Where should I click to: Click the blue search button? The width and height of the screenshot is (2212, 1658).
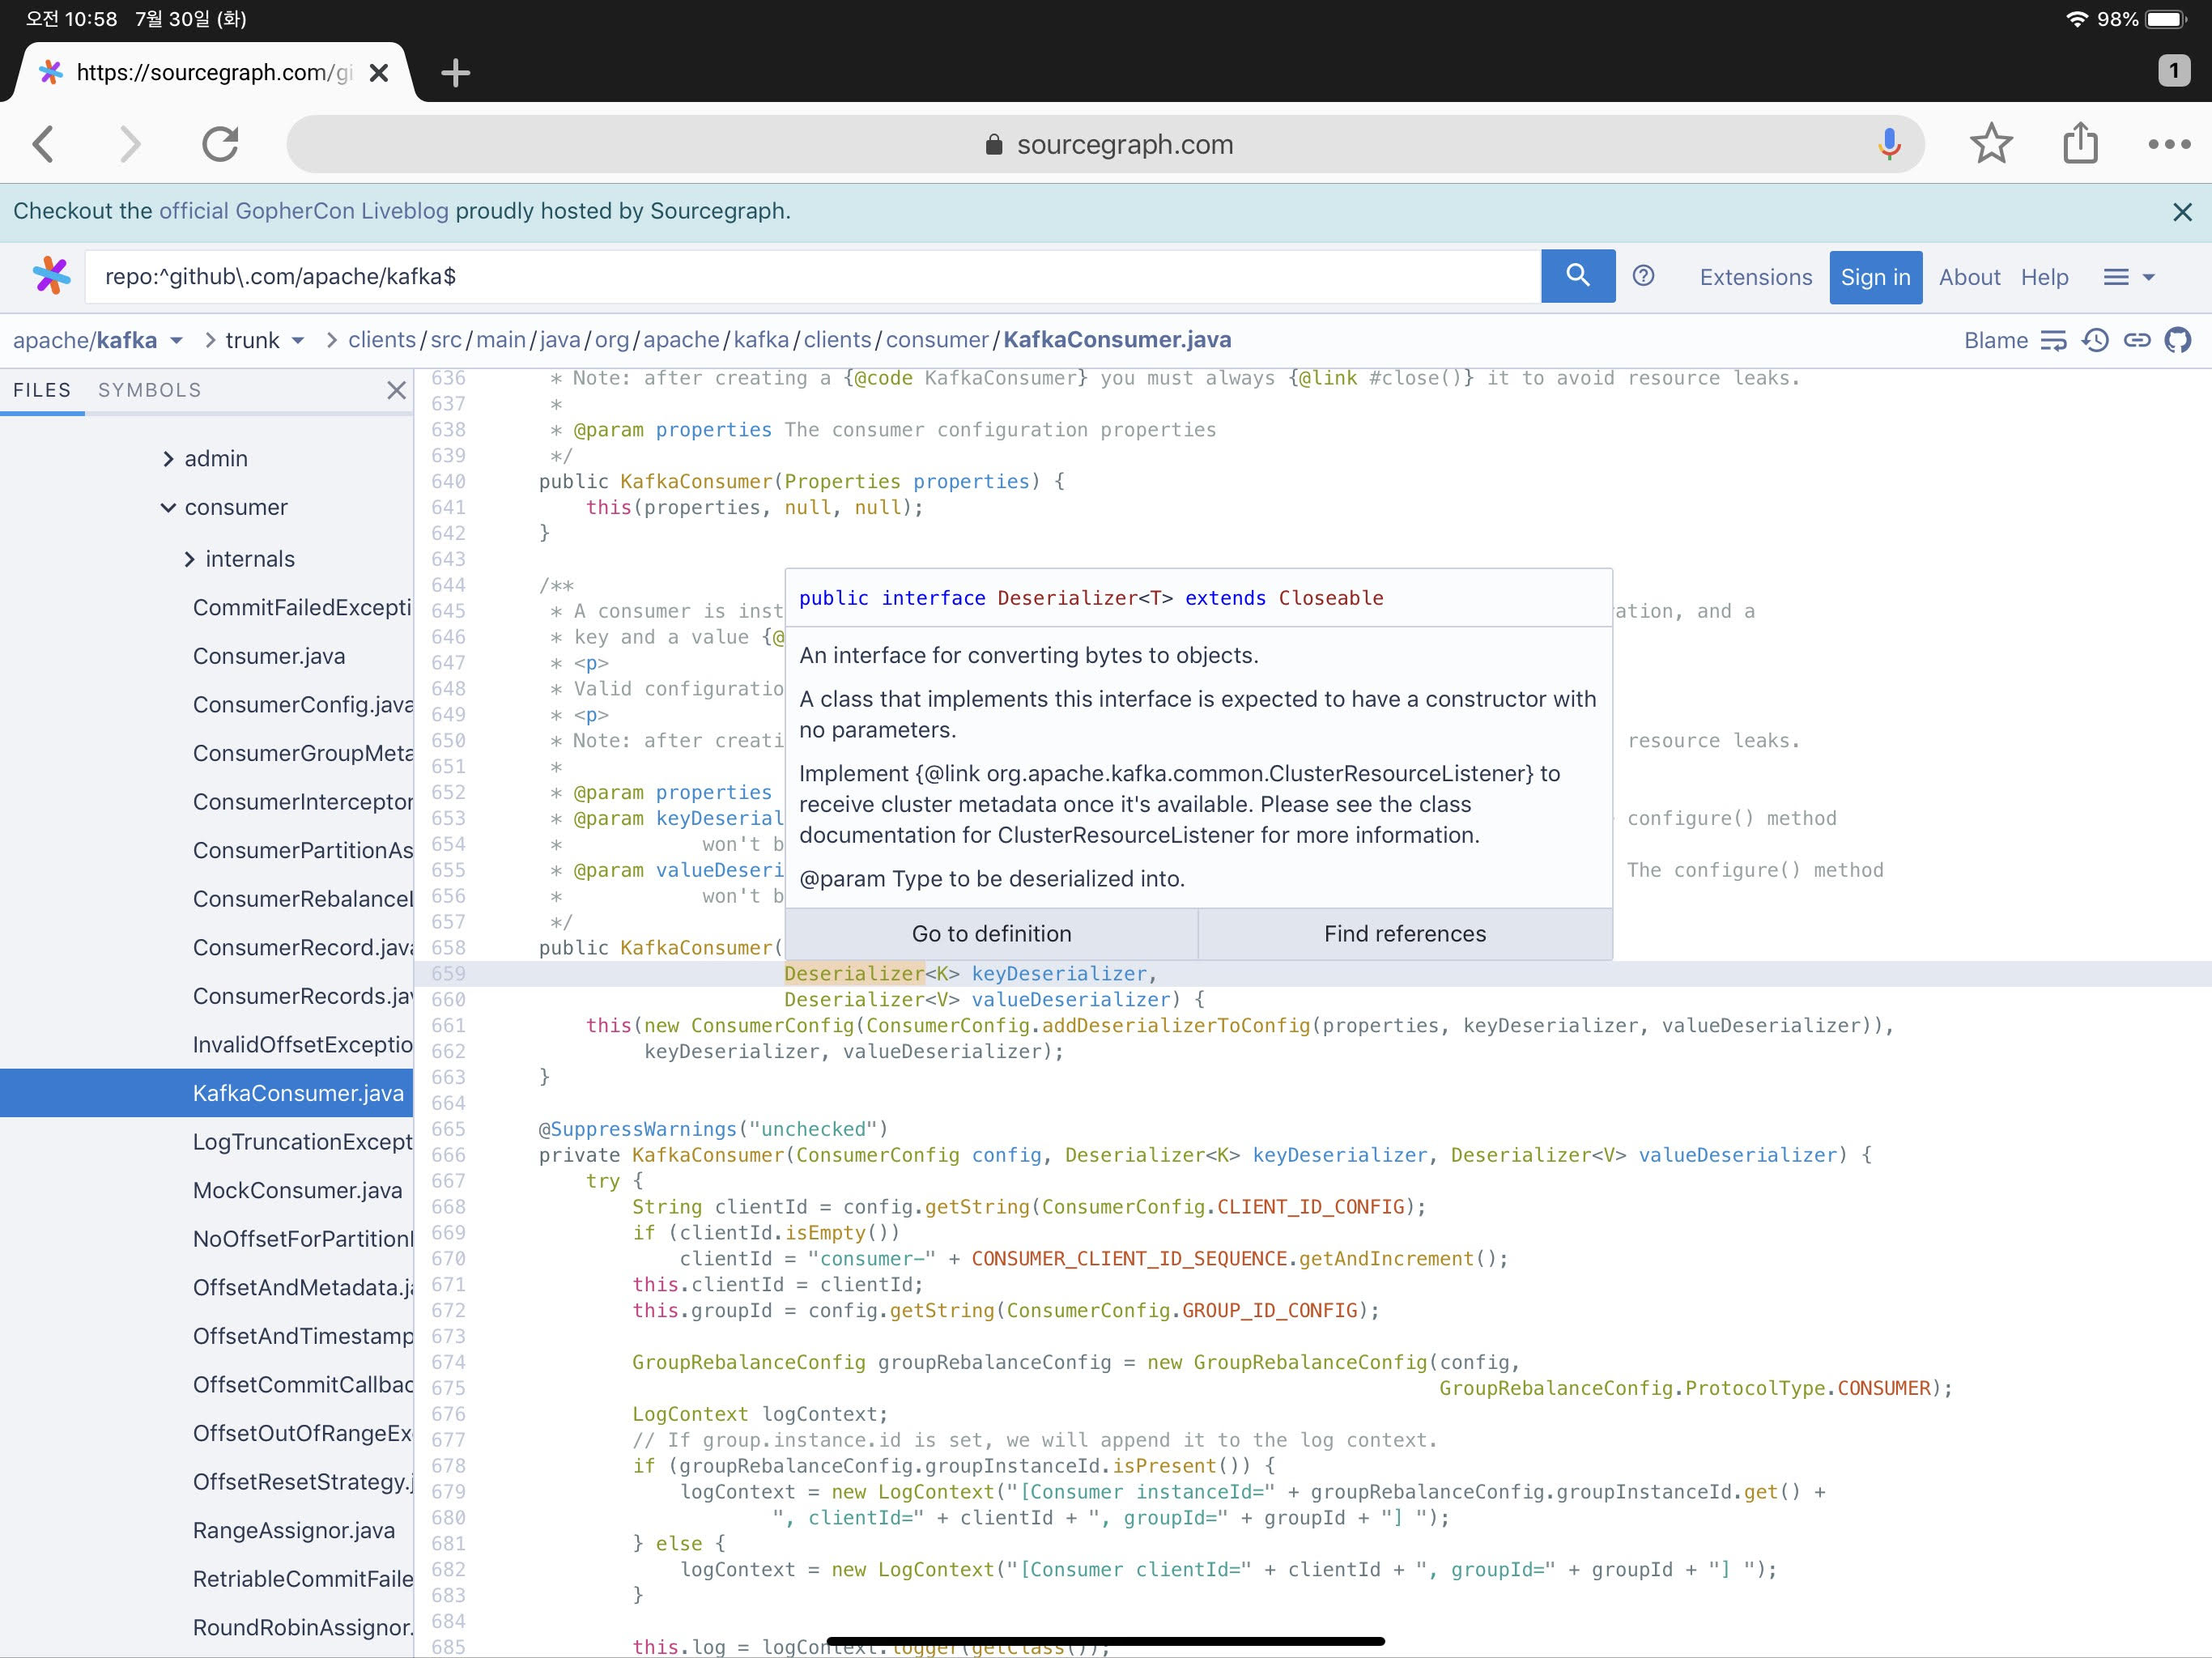(x=1577, y=276)
